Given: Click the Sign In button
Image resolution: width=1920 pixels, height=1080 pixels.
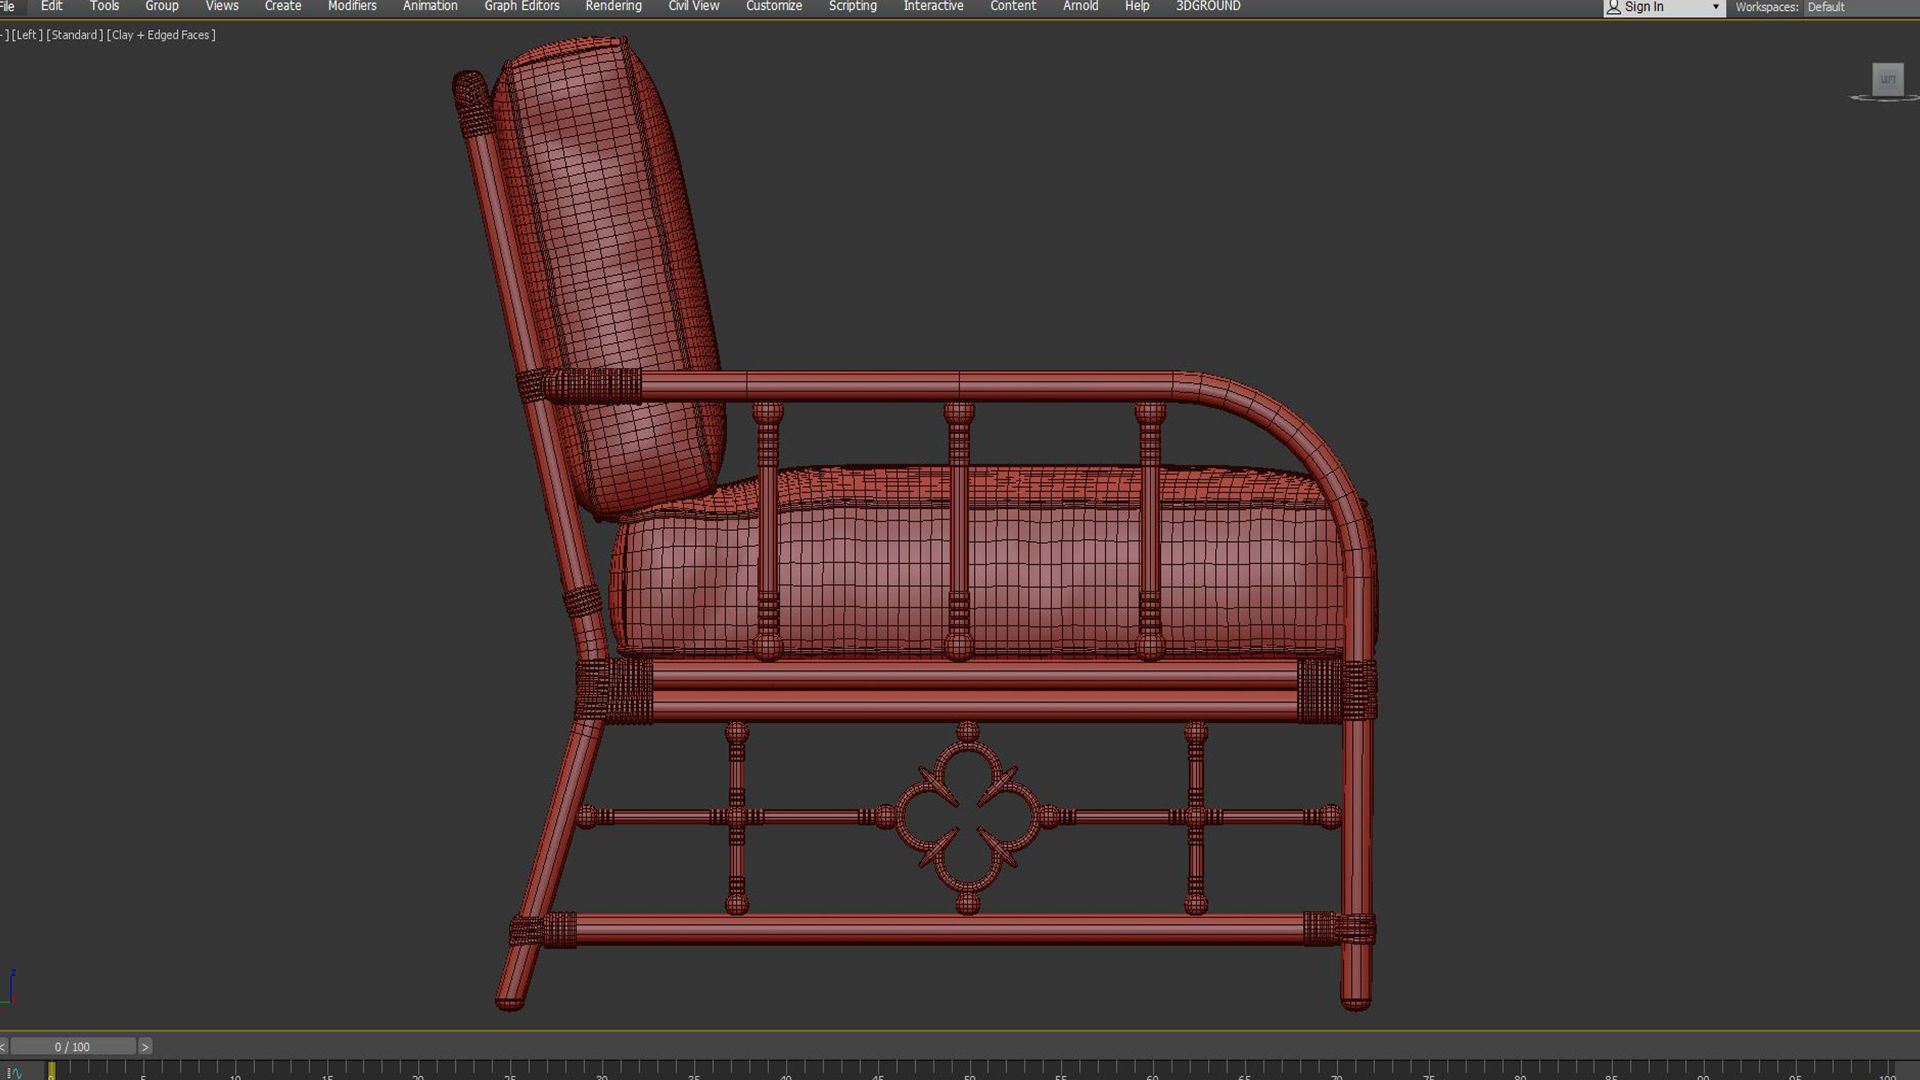Looking at the screenshot, I should (1644, 7).
